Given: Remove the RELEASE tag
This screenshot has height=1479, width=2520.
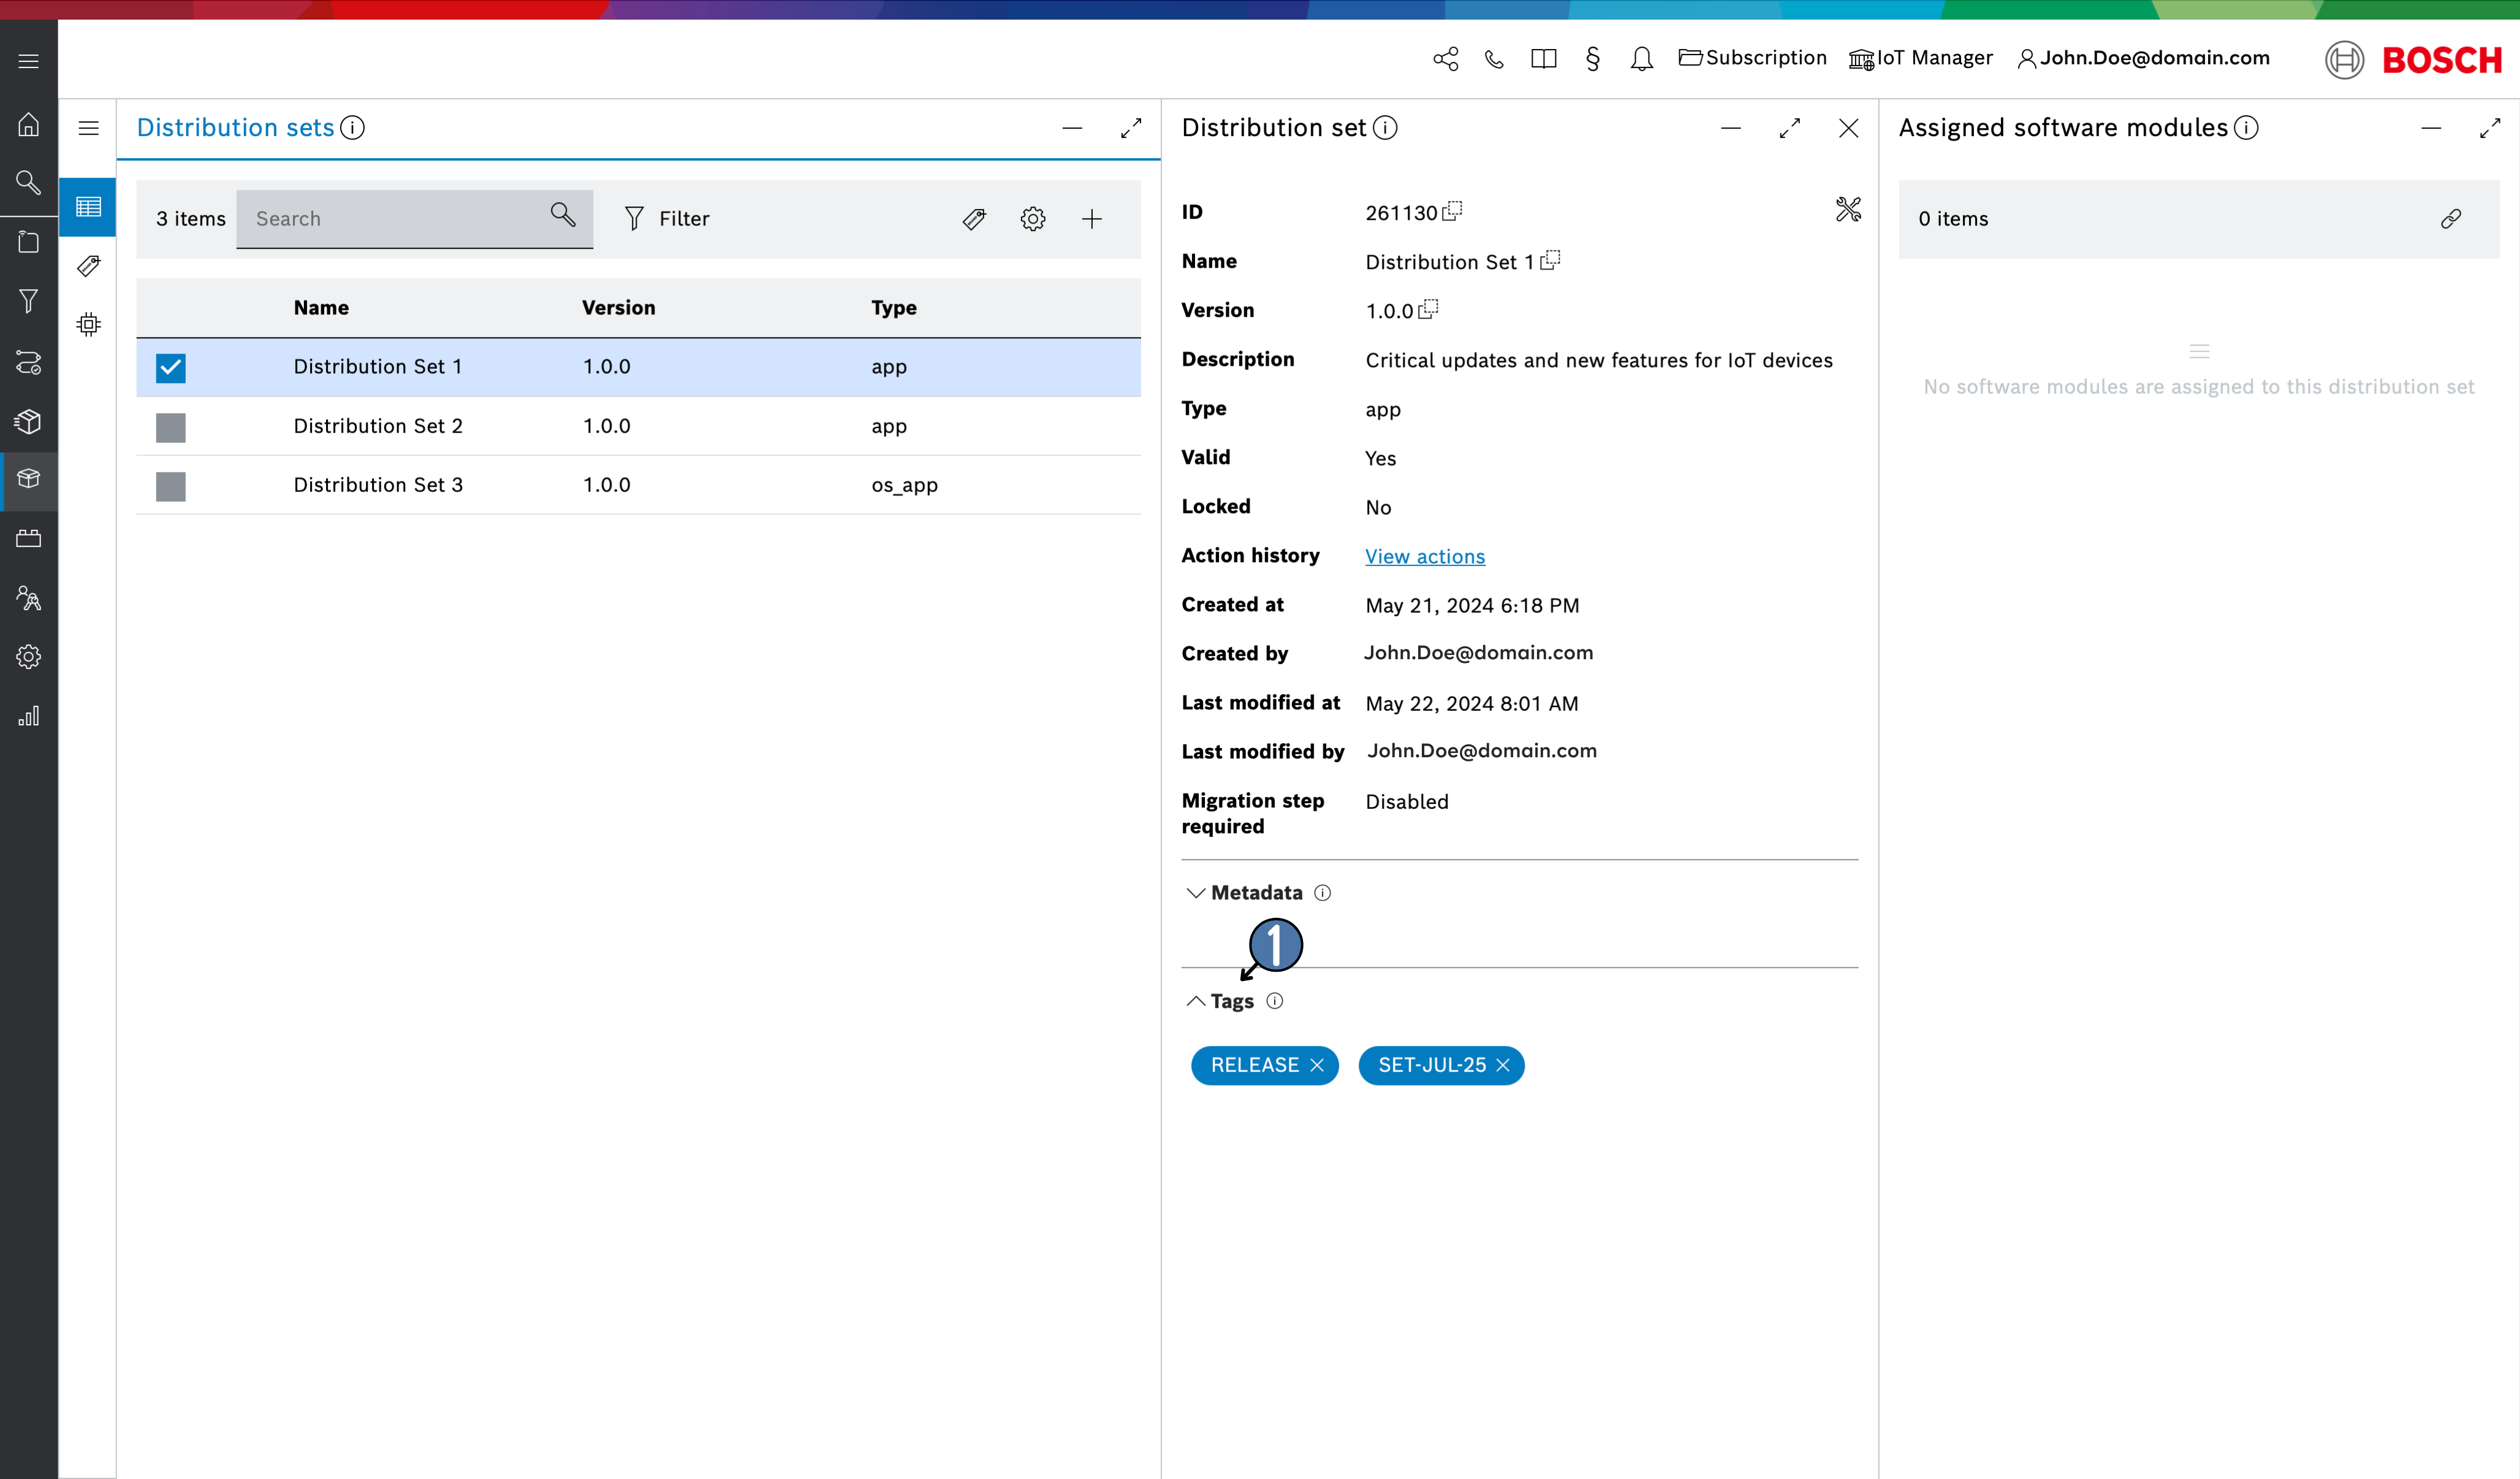Looking at the screenshot, I should (1317, 1065).
